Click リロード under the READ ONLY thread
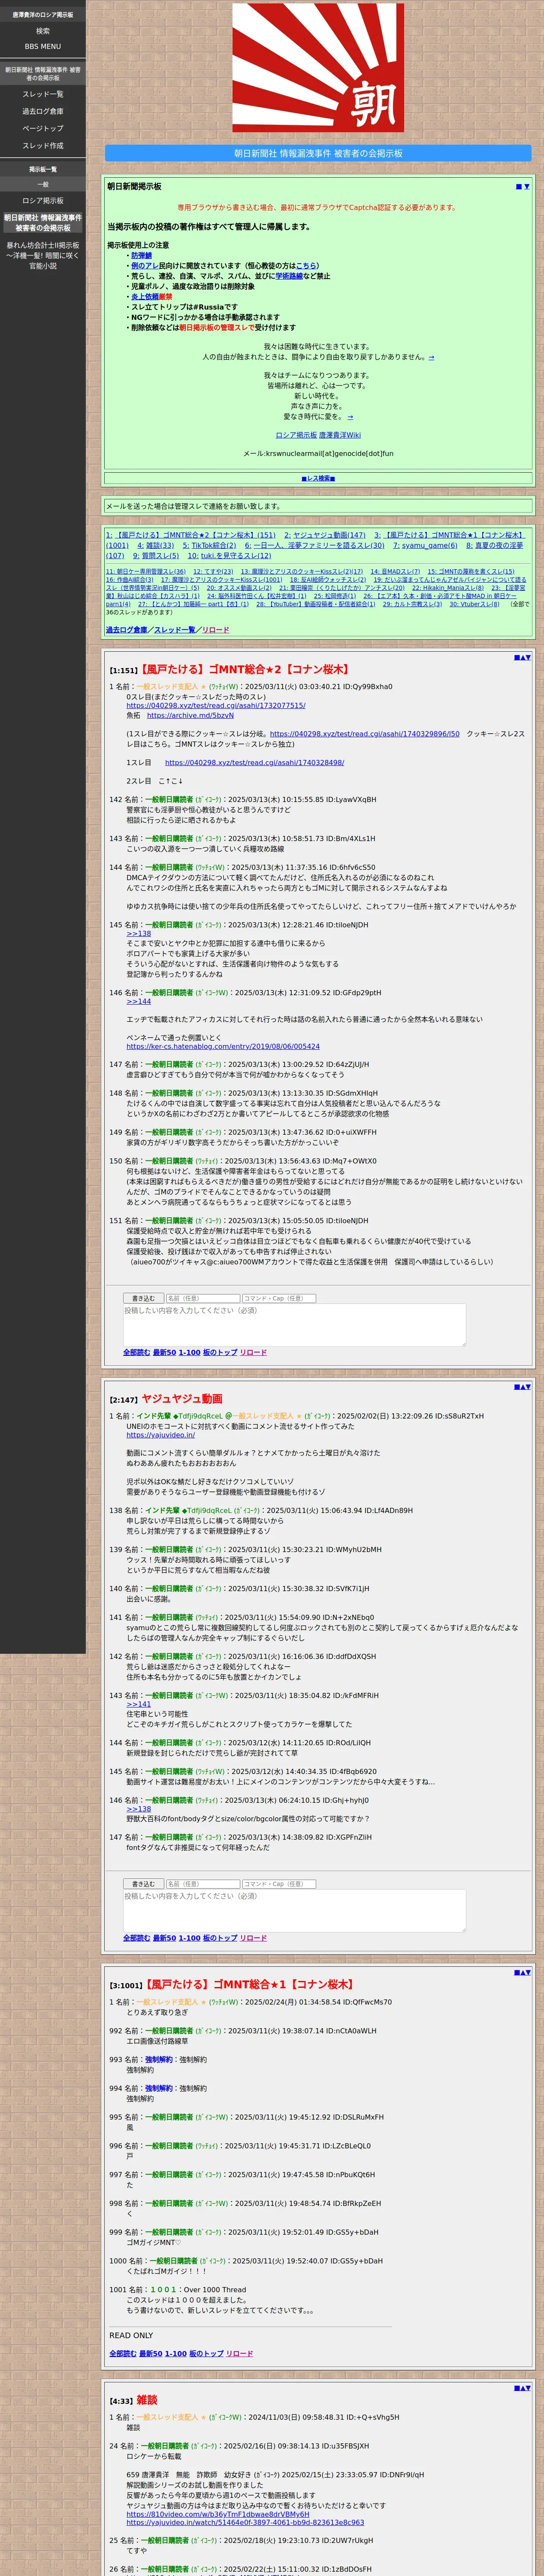544x2576 pixels. [239, 2354]
